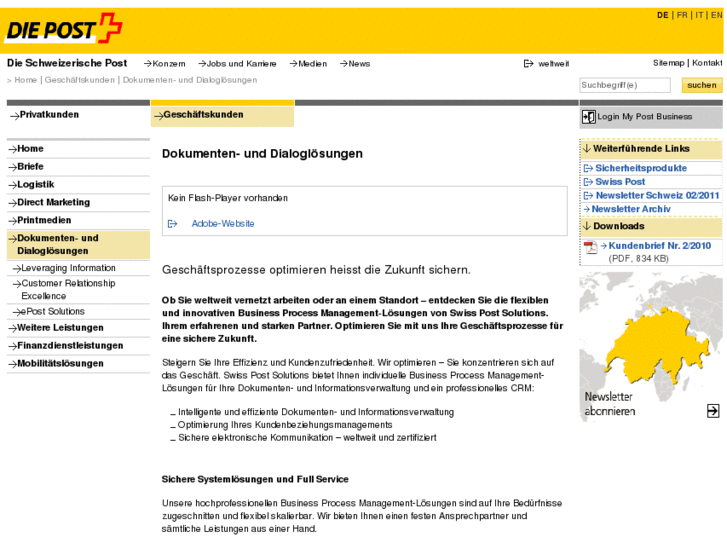Viewport: 727px width, 545px height.
Task: Open Home in the left sidebar
Action: (78, 149)
